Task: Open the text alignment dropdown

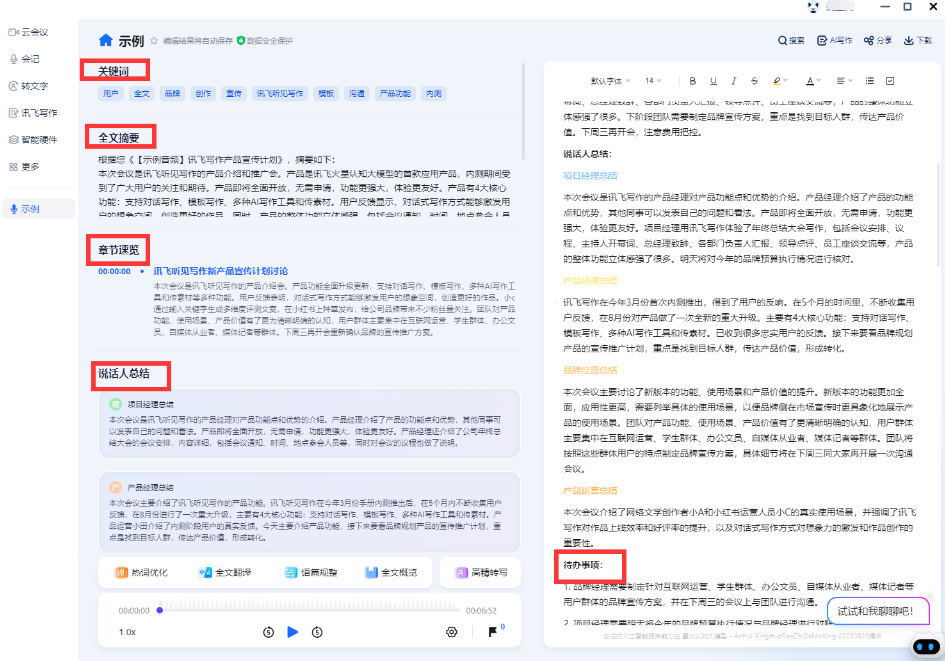Action: click(x=844, y=81)
